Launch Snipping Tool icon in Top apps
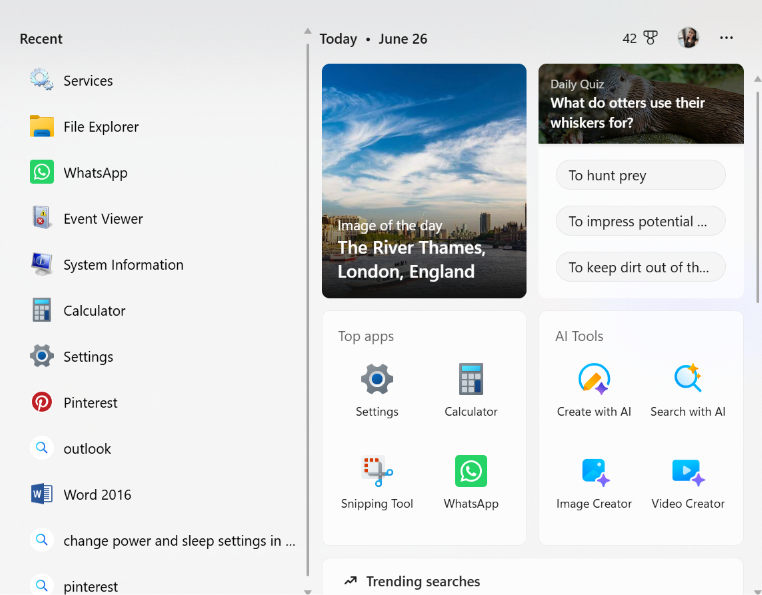 pyautogui.click(x=377, y=471)
